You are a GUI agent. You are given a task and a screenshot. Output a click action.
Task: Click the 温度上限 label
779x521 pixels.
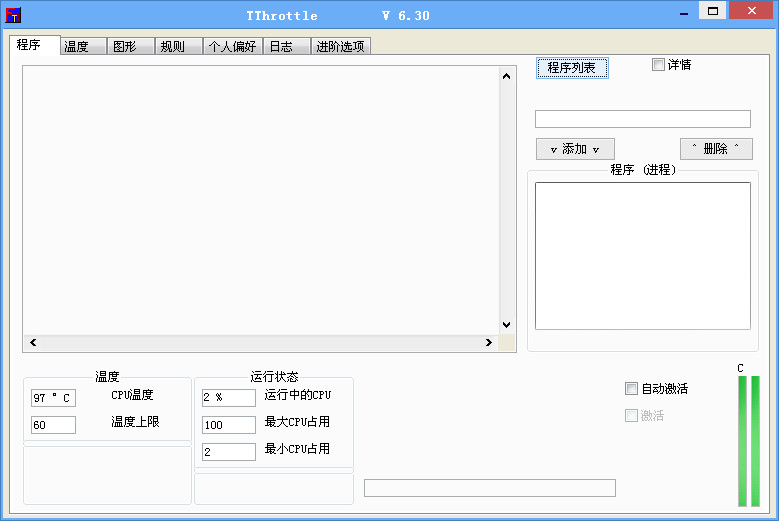point(135,422)
